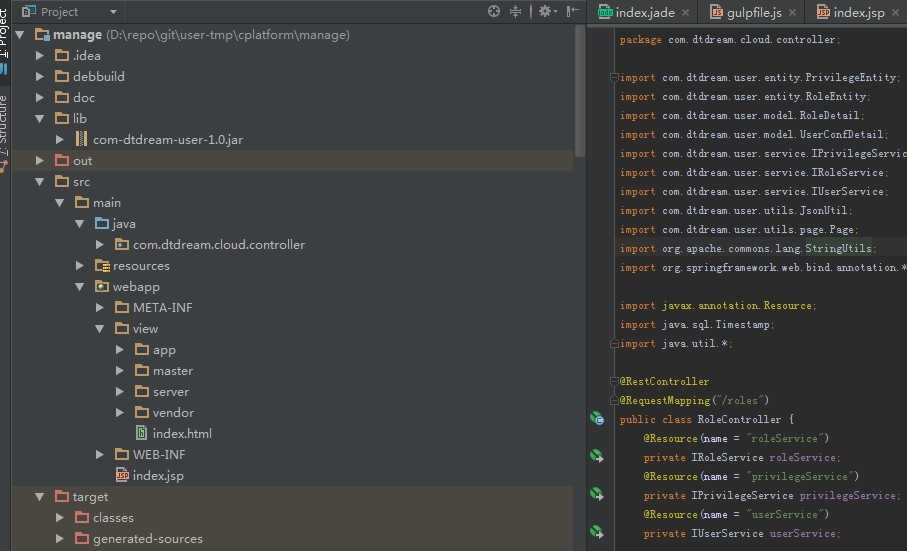Click the privilegeService field gutter icon
Viewport: 907px width, 551px height.
point(597,494)
